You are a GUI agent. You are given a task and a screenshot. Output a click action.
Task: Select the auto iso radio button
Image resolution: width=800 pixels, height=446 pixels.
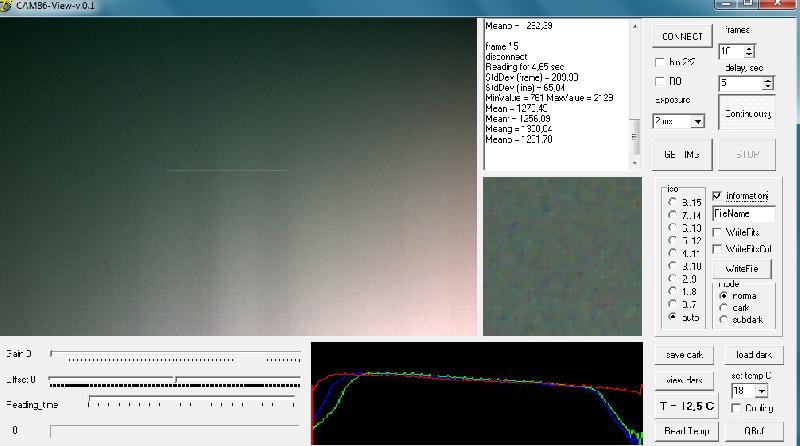[672, 317]
